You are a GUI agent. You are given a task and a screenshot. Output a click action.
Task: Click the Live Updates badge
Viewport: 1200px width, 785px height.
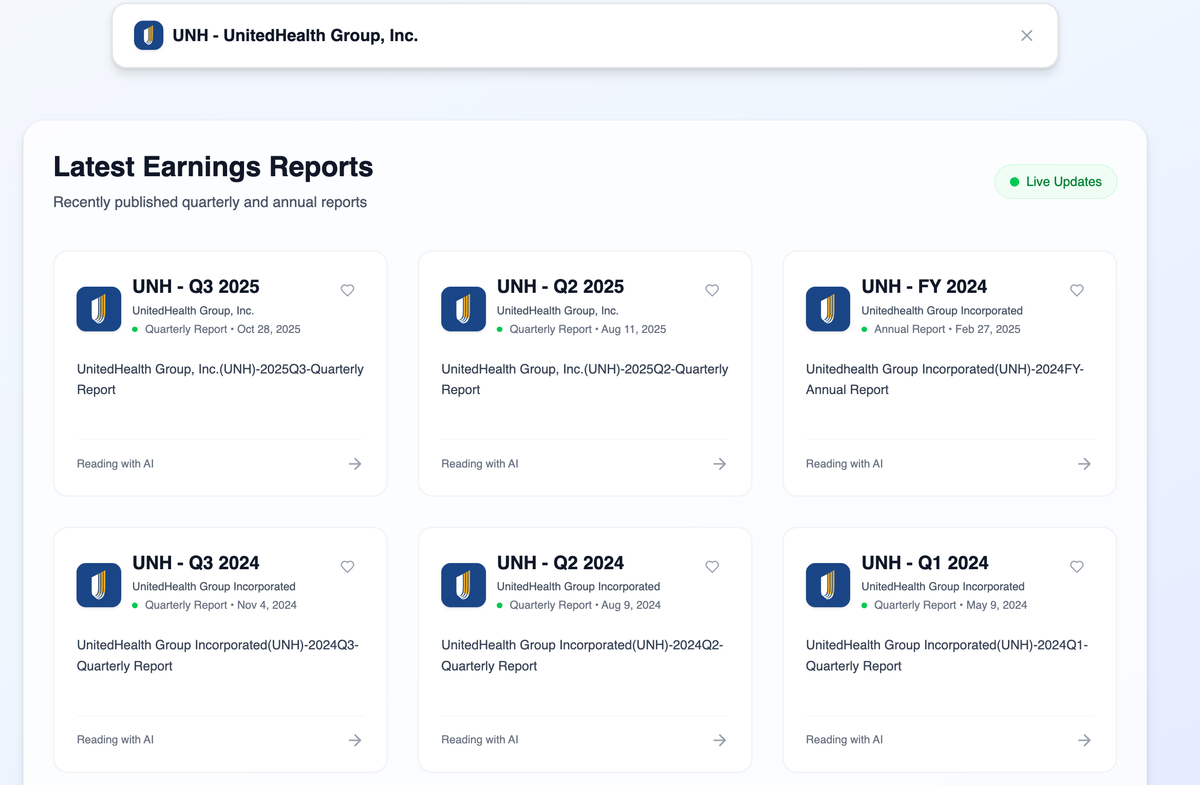(x=1055, y=182)
